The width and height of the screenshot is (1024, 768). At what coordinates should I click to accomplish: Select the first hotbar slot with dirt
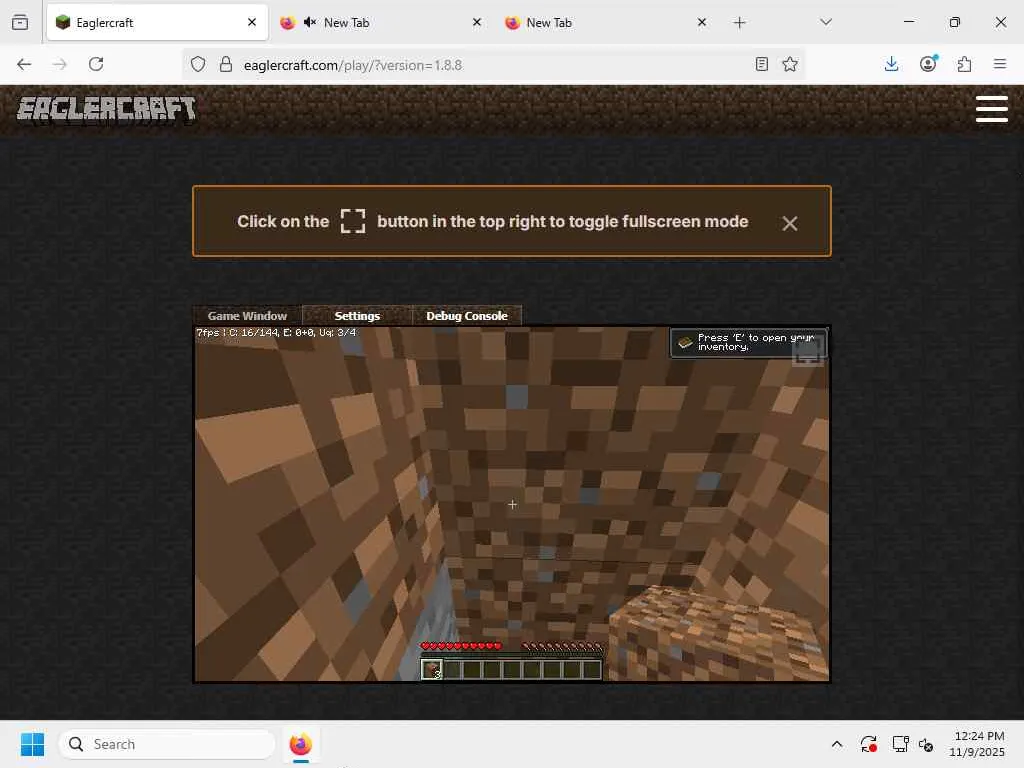(431, 669)
